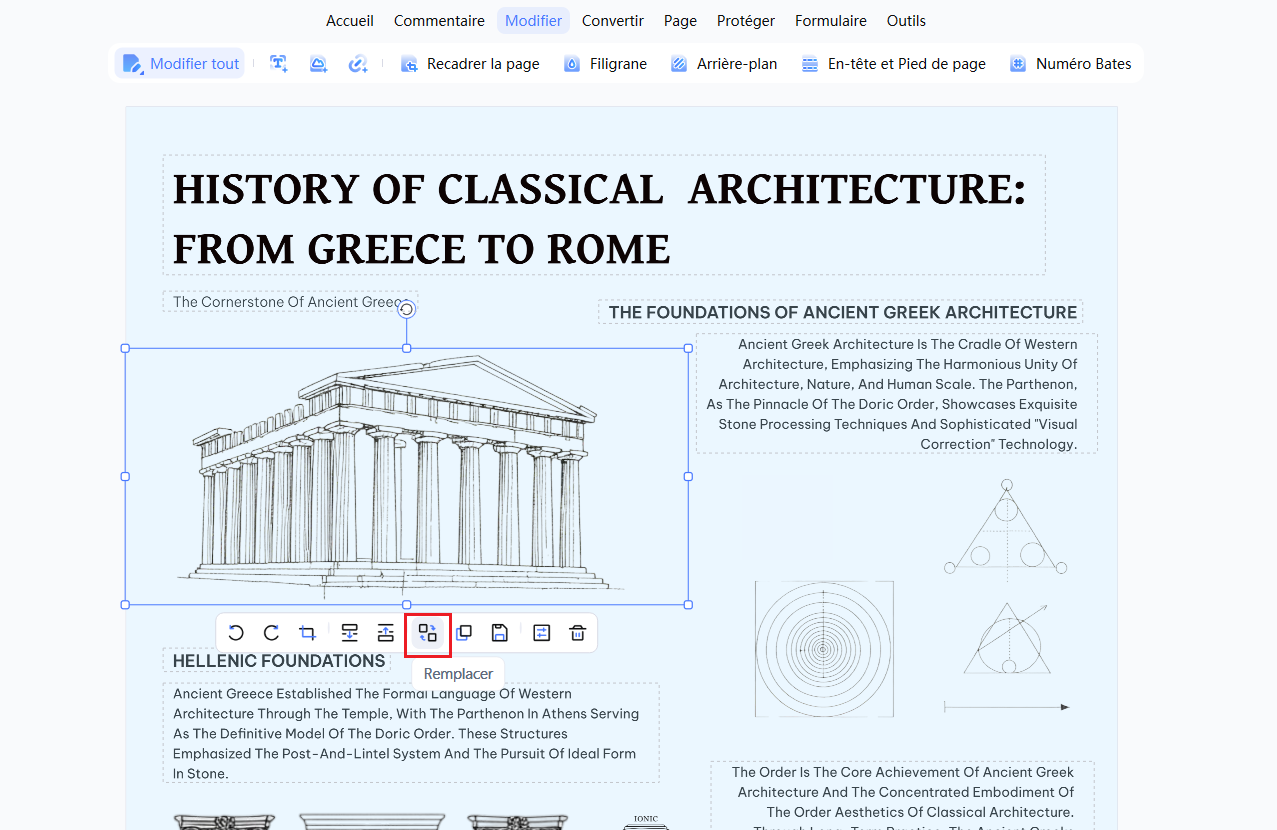Select the Parthenon temple sketch image

407,476
